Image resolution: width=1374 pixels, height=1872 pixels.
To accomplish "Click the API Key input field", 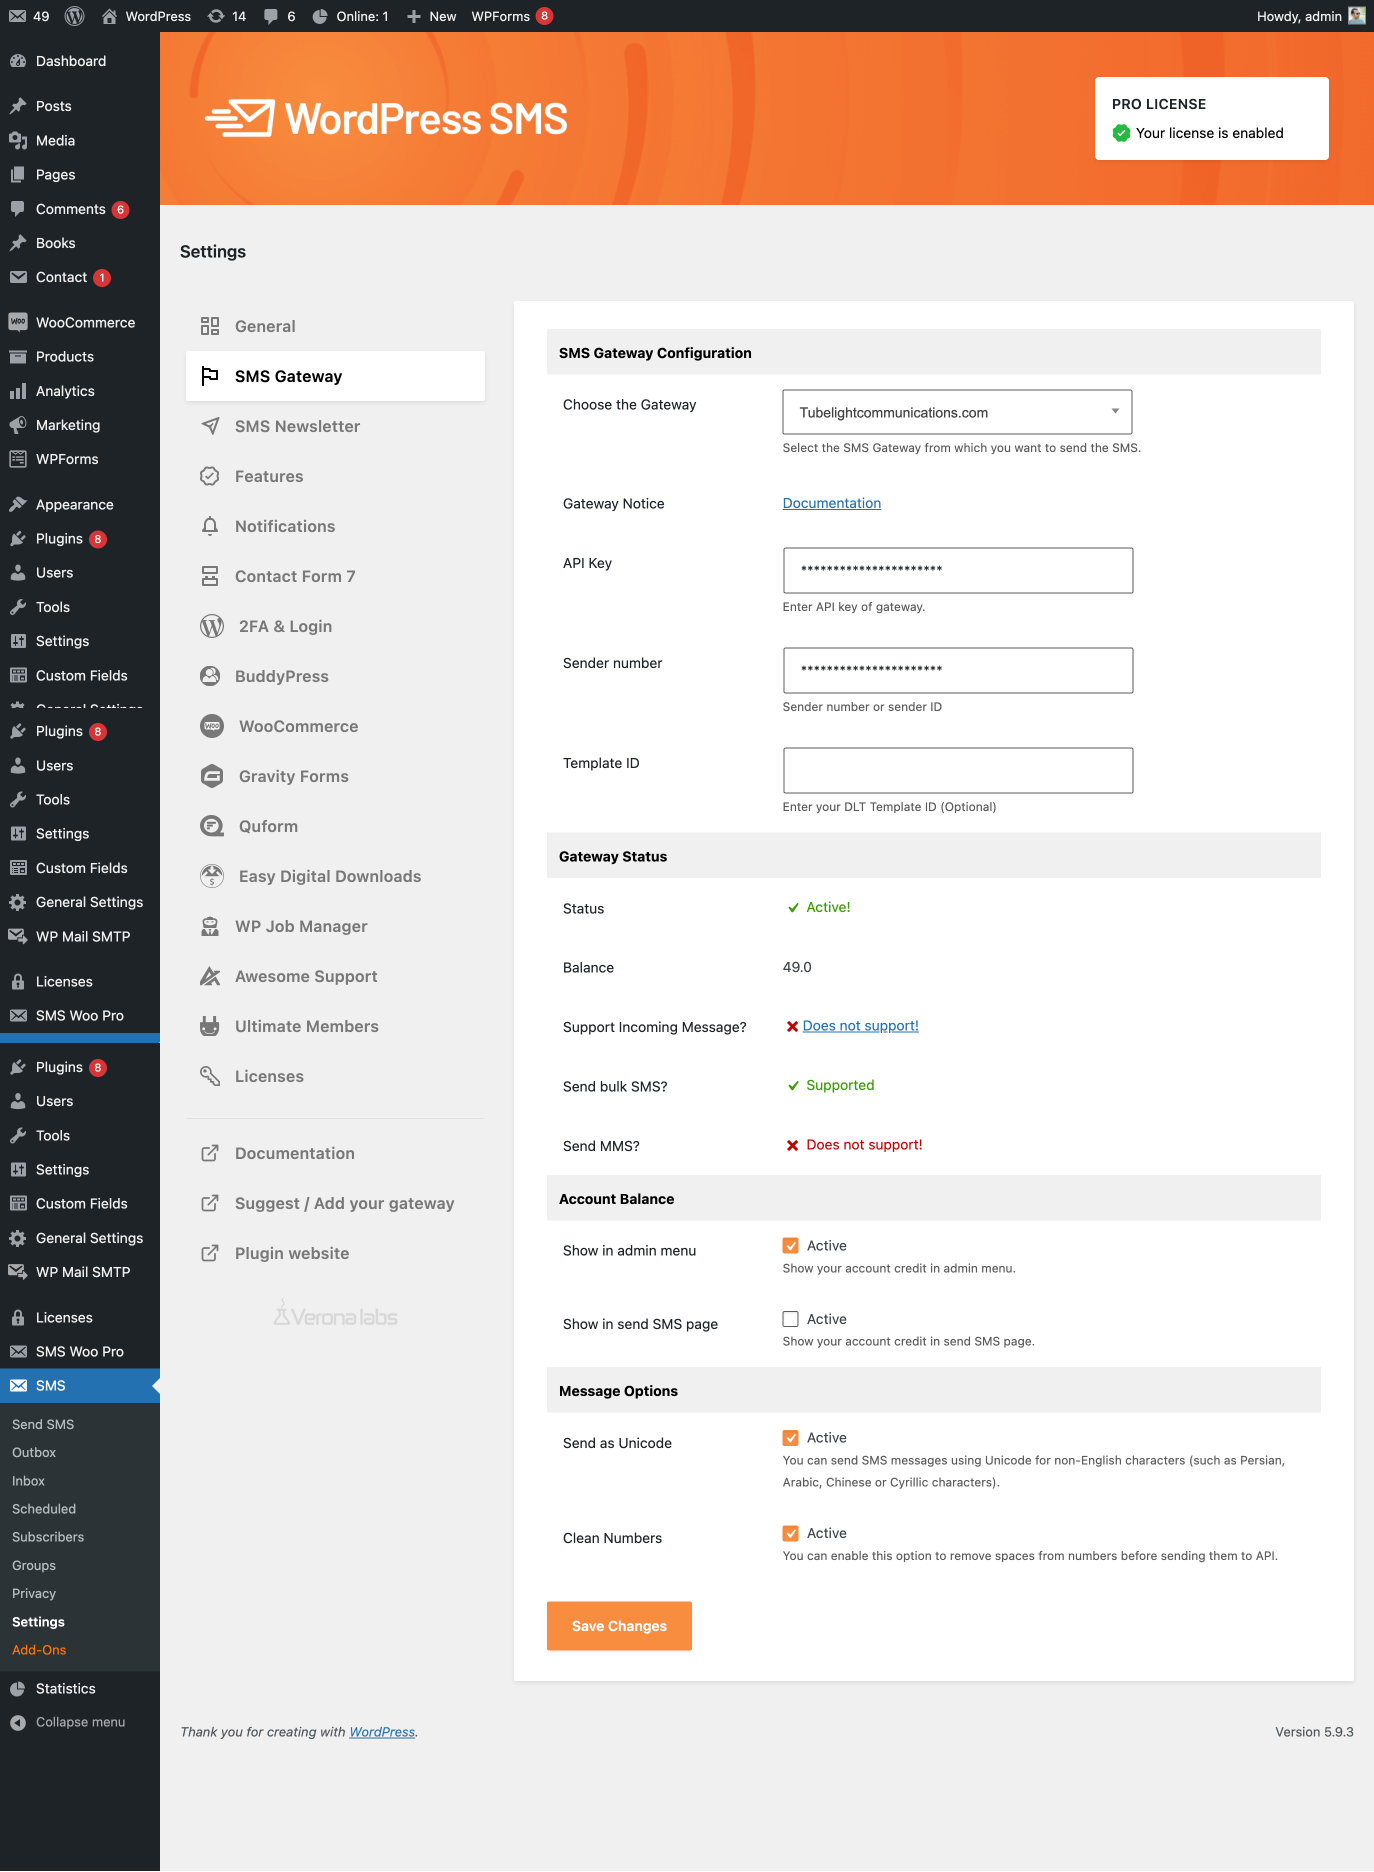I will pos(958,570).
